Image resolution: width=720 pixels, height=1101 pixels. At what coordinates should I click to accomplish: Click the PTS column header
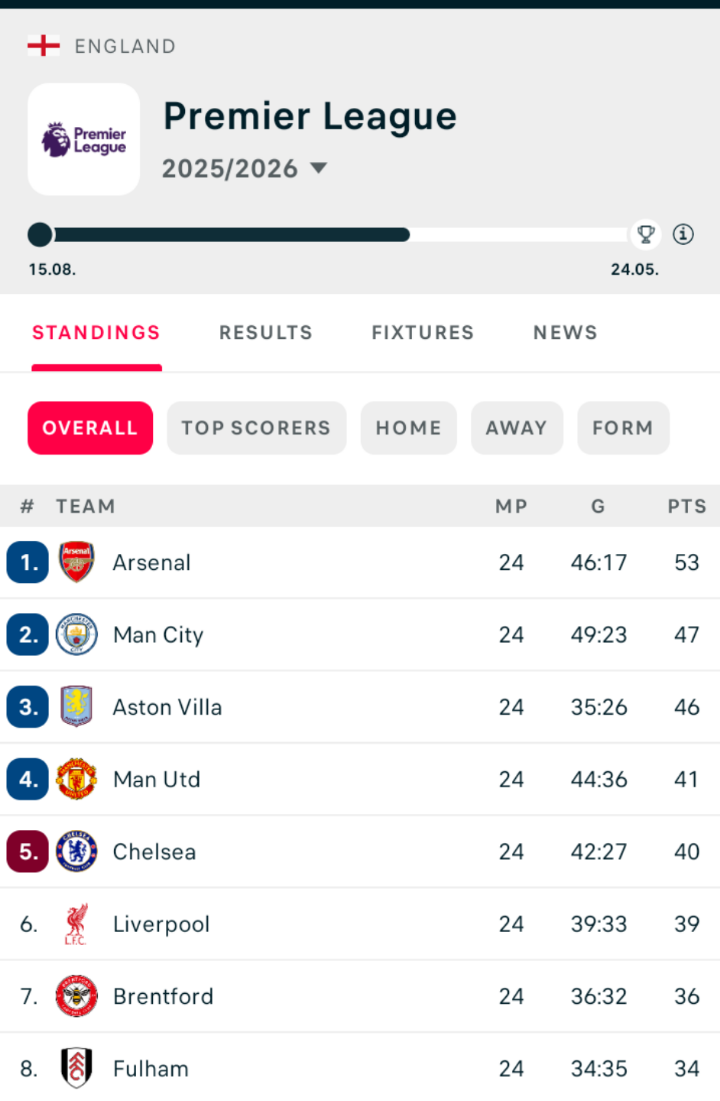click(687, 506)
